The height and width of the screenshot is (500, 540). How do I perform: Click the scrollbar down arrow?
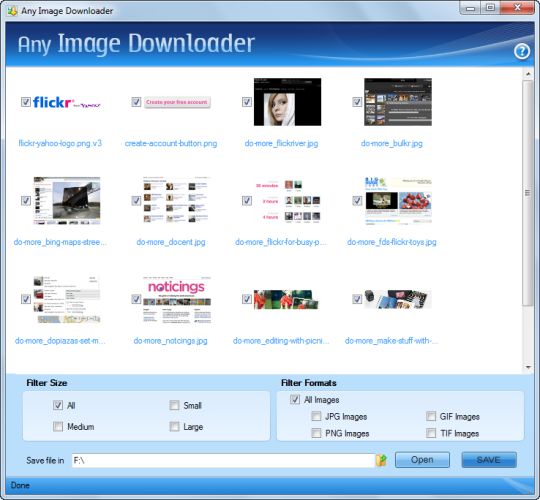(x=528, y=367)
